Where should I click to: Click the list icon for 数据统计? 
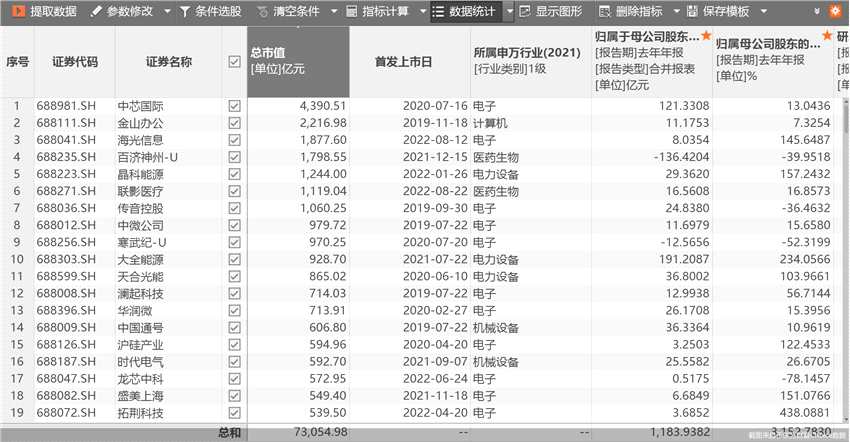coord(438,11)
